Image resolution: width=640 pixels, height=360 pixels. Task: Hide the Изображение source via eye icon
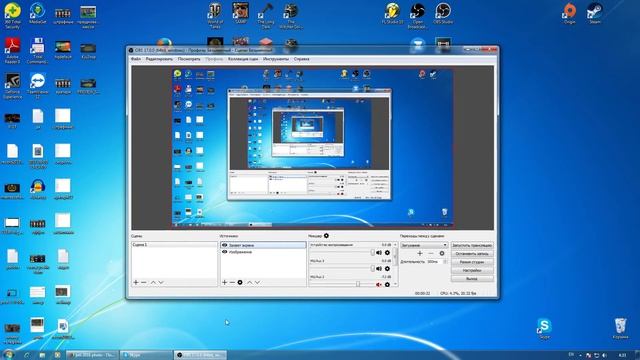pyautogui.click(x=224, y=252)
